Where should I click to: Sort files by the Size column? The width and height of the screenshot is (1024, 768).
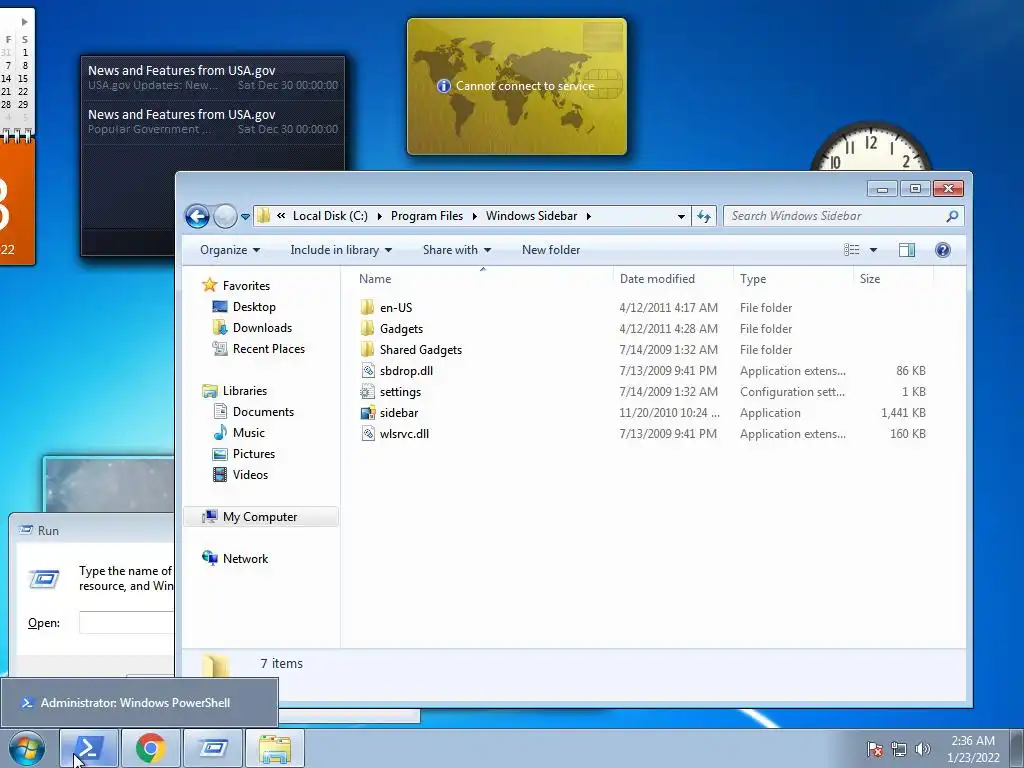tap(870, 279)
